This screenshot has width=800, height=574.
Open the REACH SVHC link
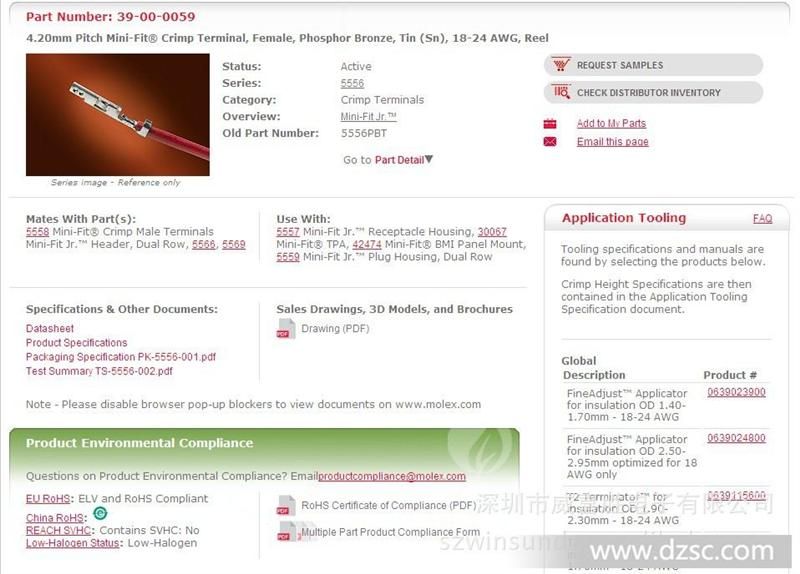tap(59, 531)
